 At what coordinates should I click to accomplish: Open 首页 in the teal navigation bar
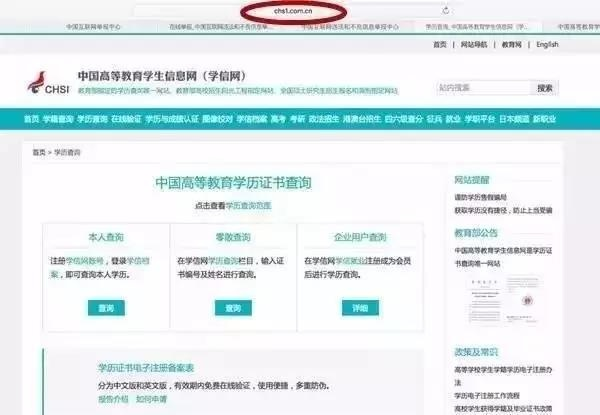pos(31,119)
